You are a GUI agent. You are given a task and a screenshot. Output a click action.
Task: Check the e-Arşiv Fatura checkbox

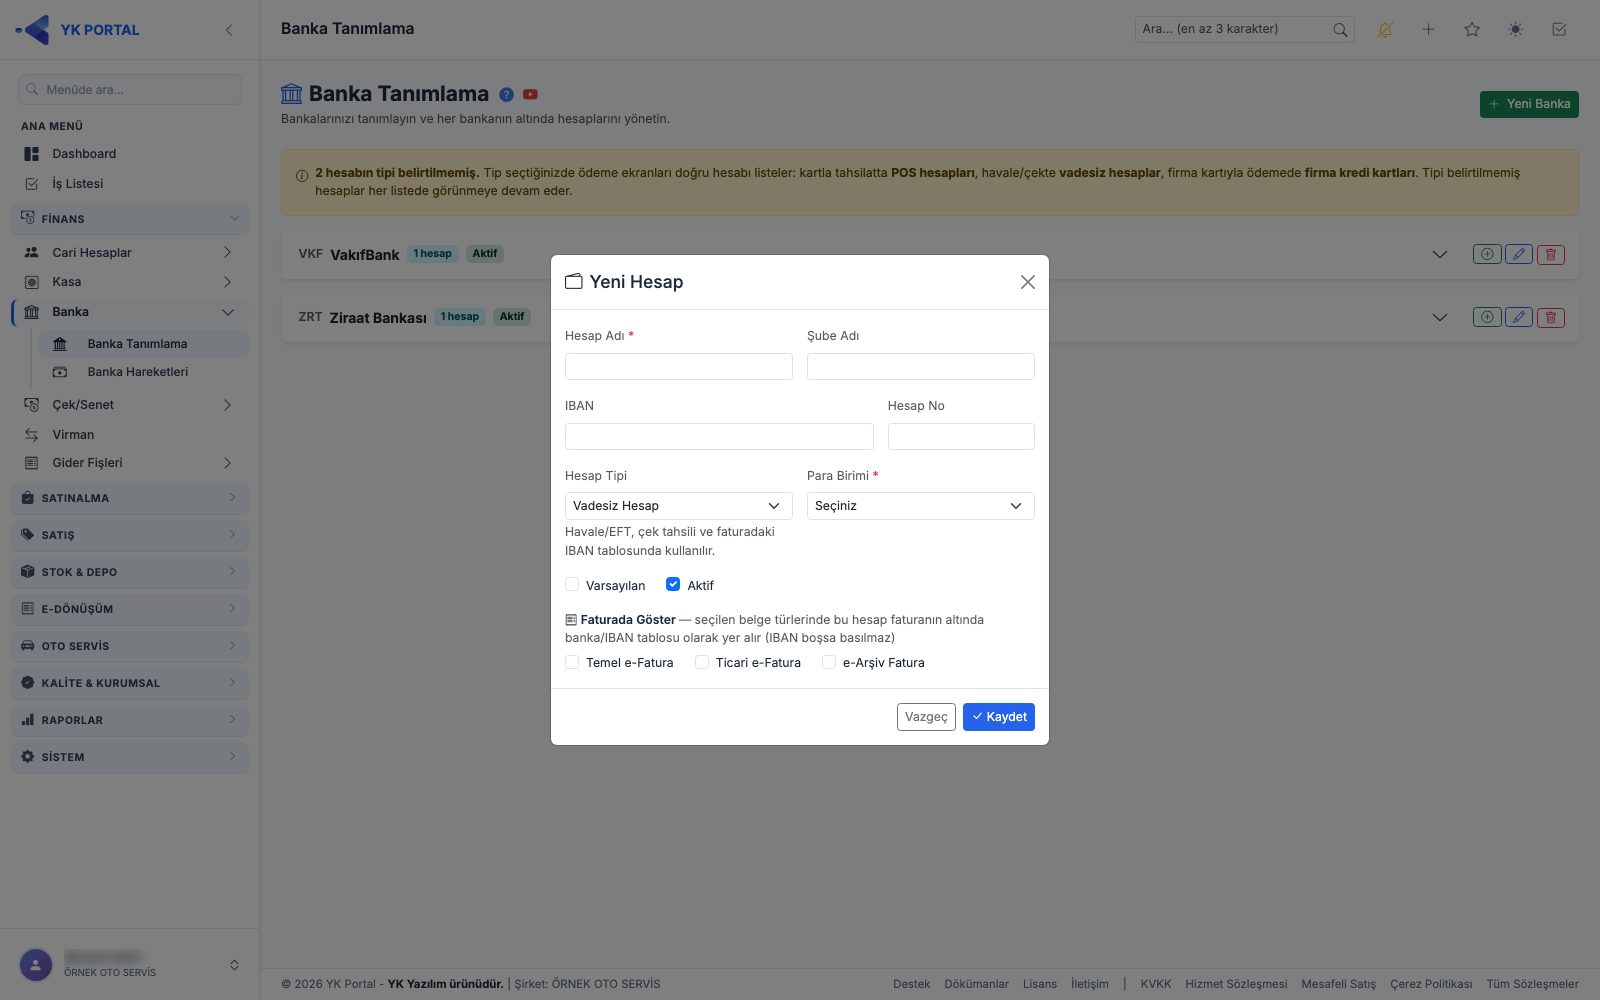click(829, 662)
